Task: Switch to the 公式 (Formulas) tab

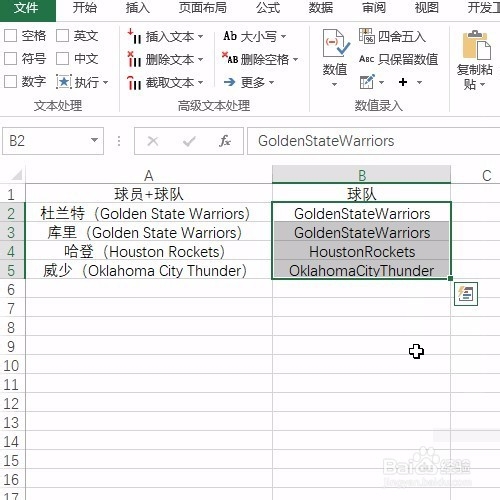Action: click(268, 8)
